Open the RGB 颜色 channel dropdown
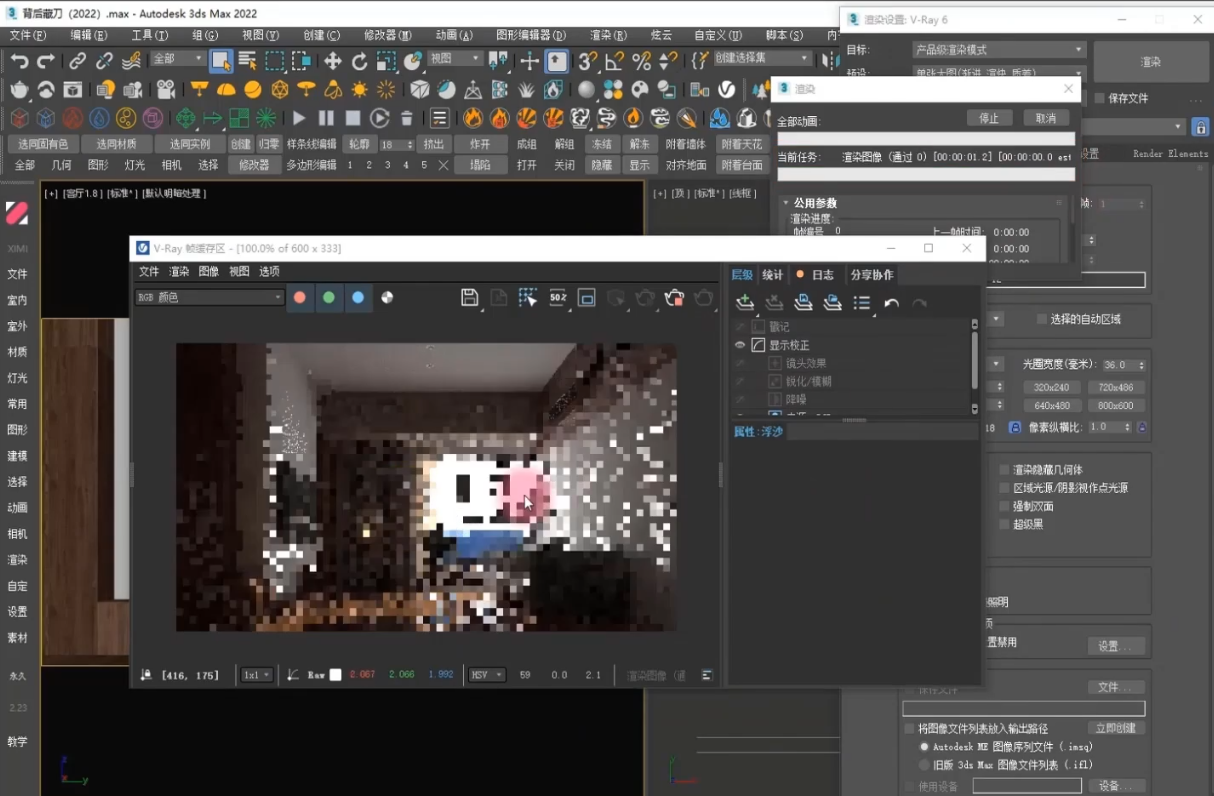Image resolution: width=1214 pixels, height=796 pixels. (210, 297)
